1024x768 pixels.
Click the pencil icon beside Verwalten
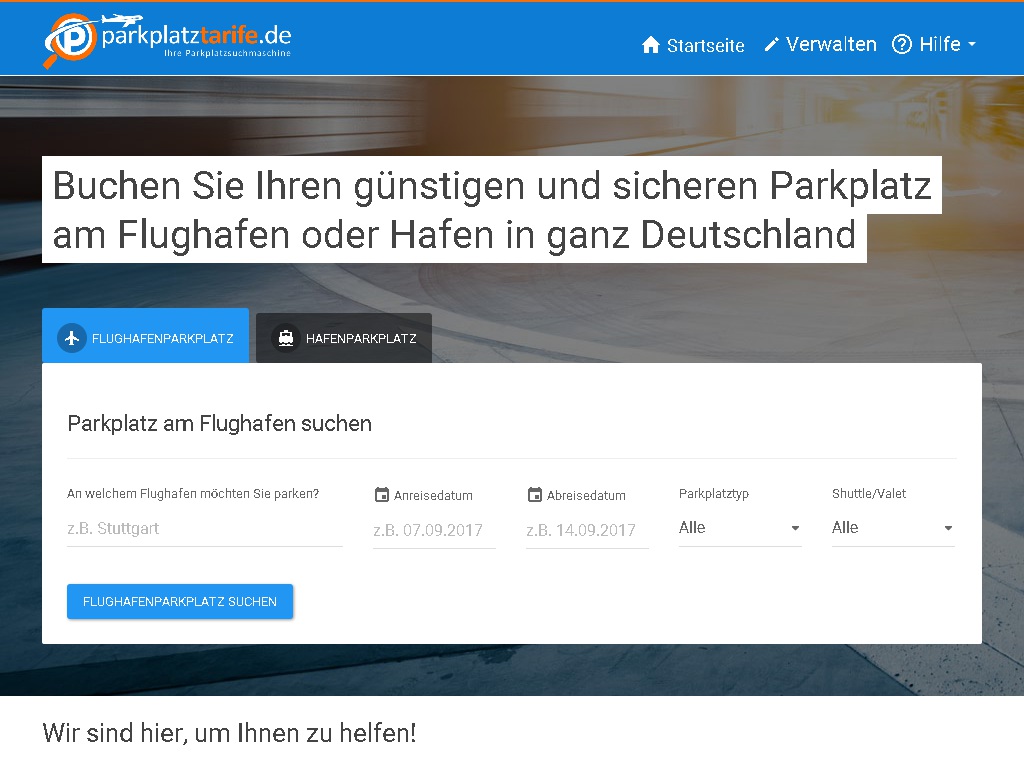[771, 45]
